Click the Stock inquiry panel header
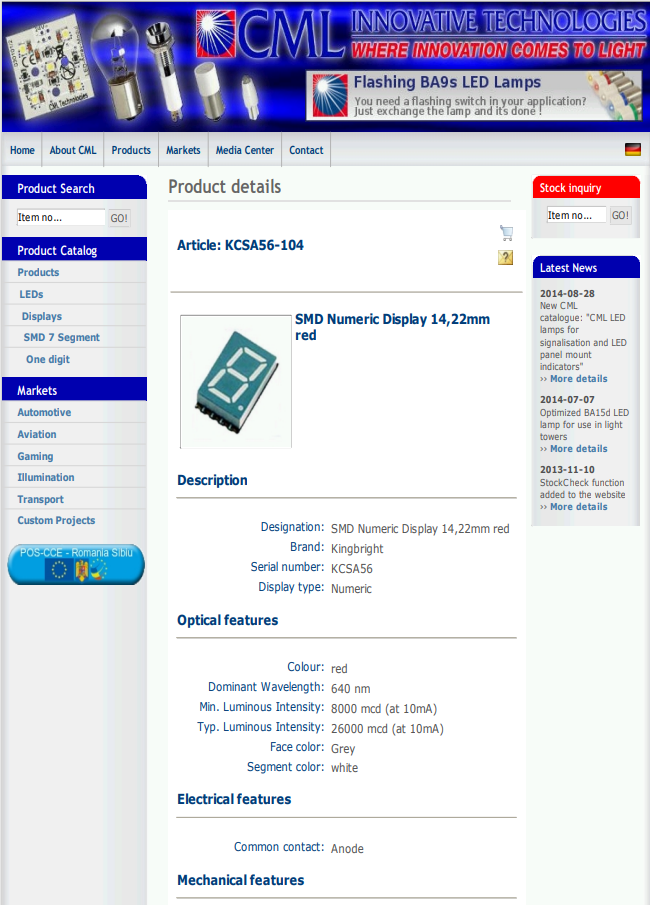 tap(586, 187)
